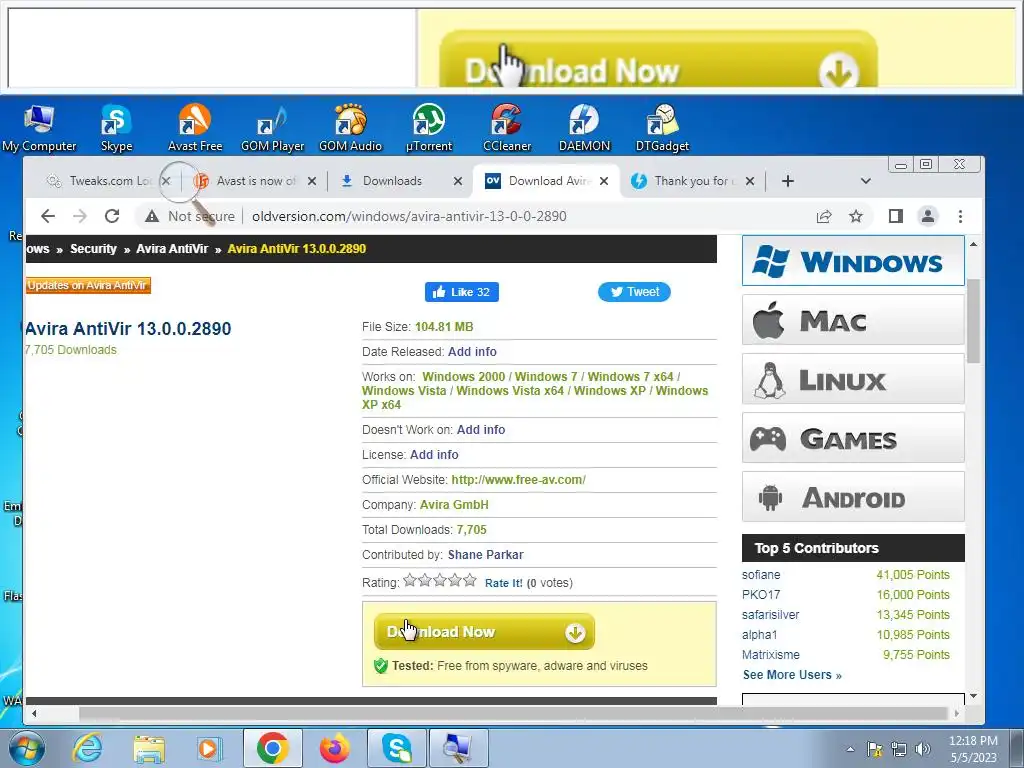Click the Avira AntiVir breadcrumb link
Viewport: 1024px width, 768px height.
coord(172,249)
